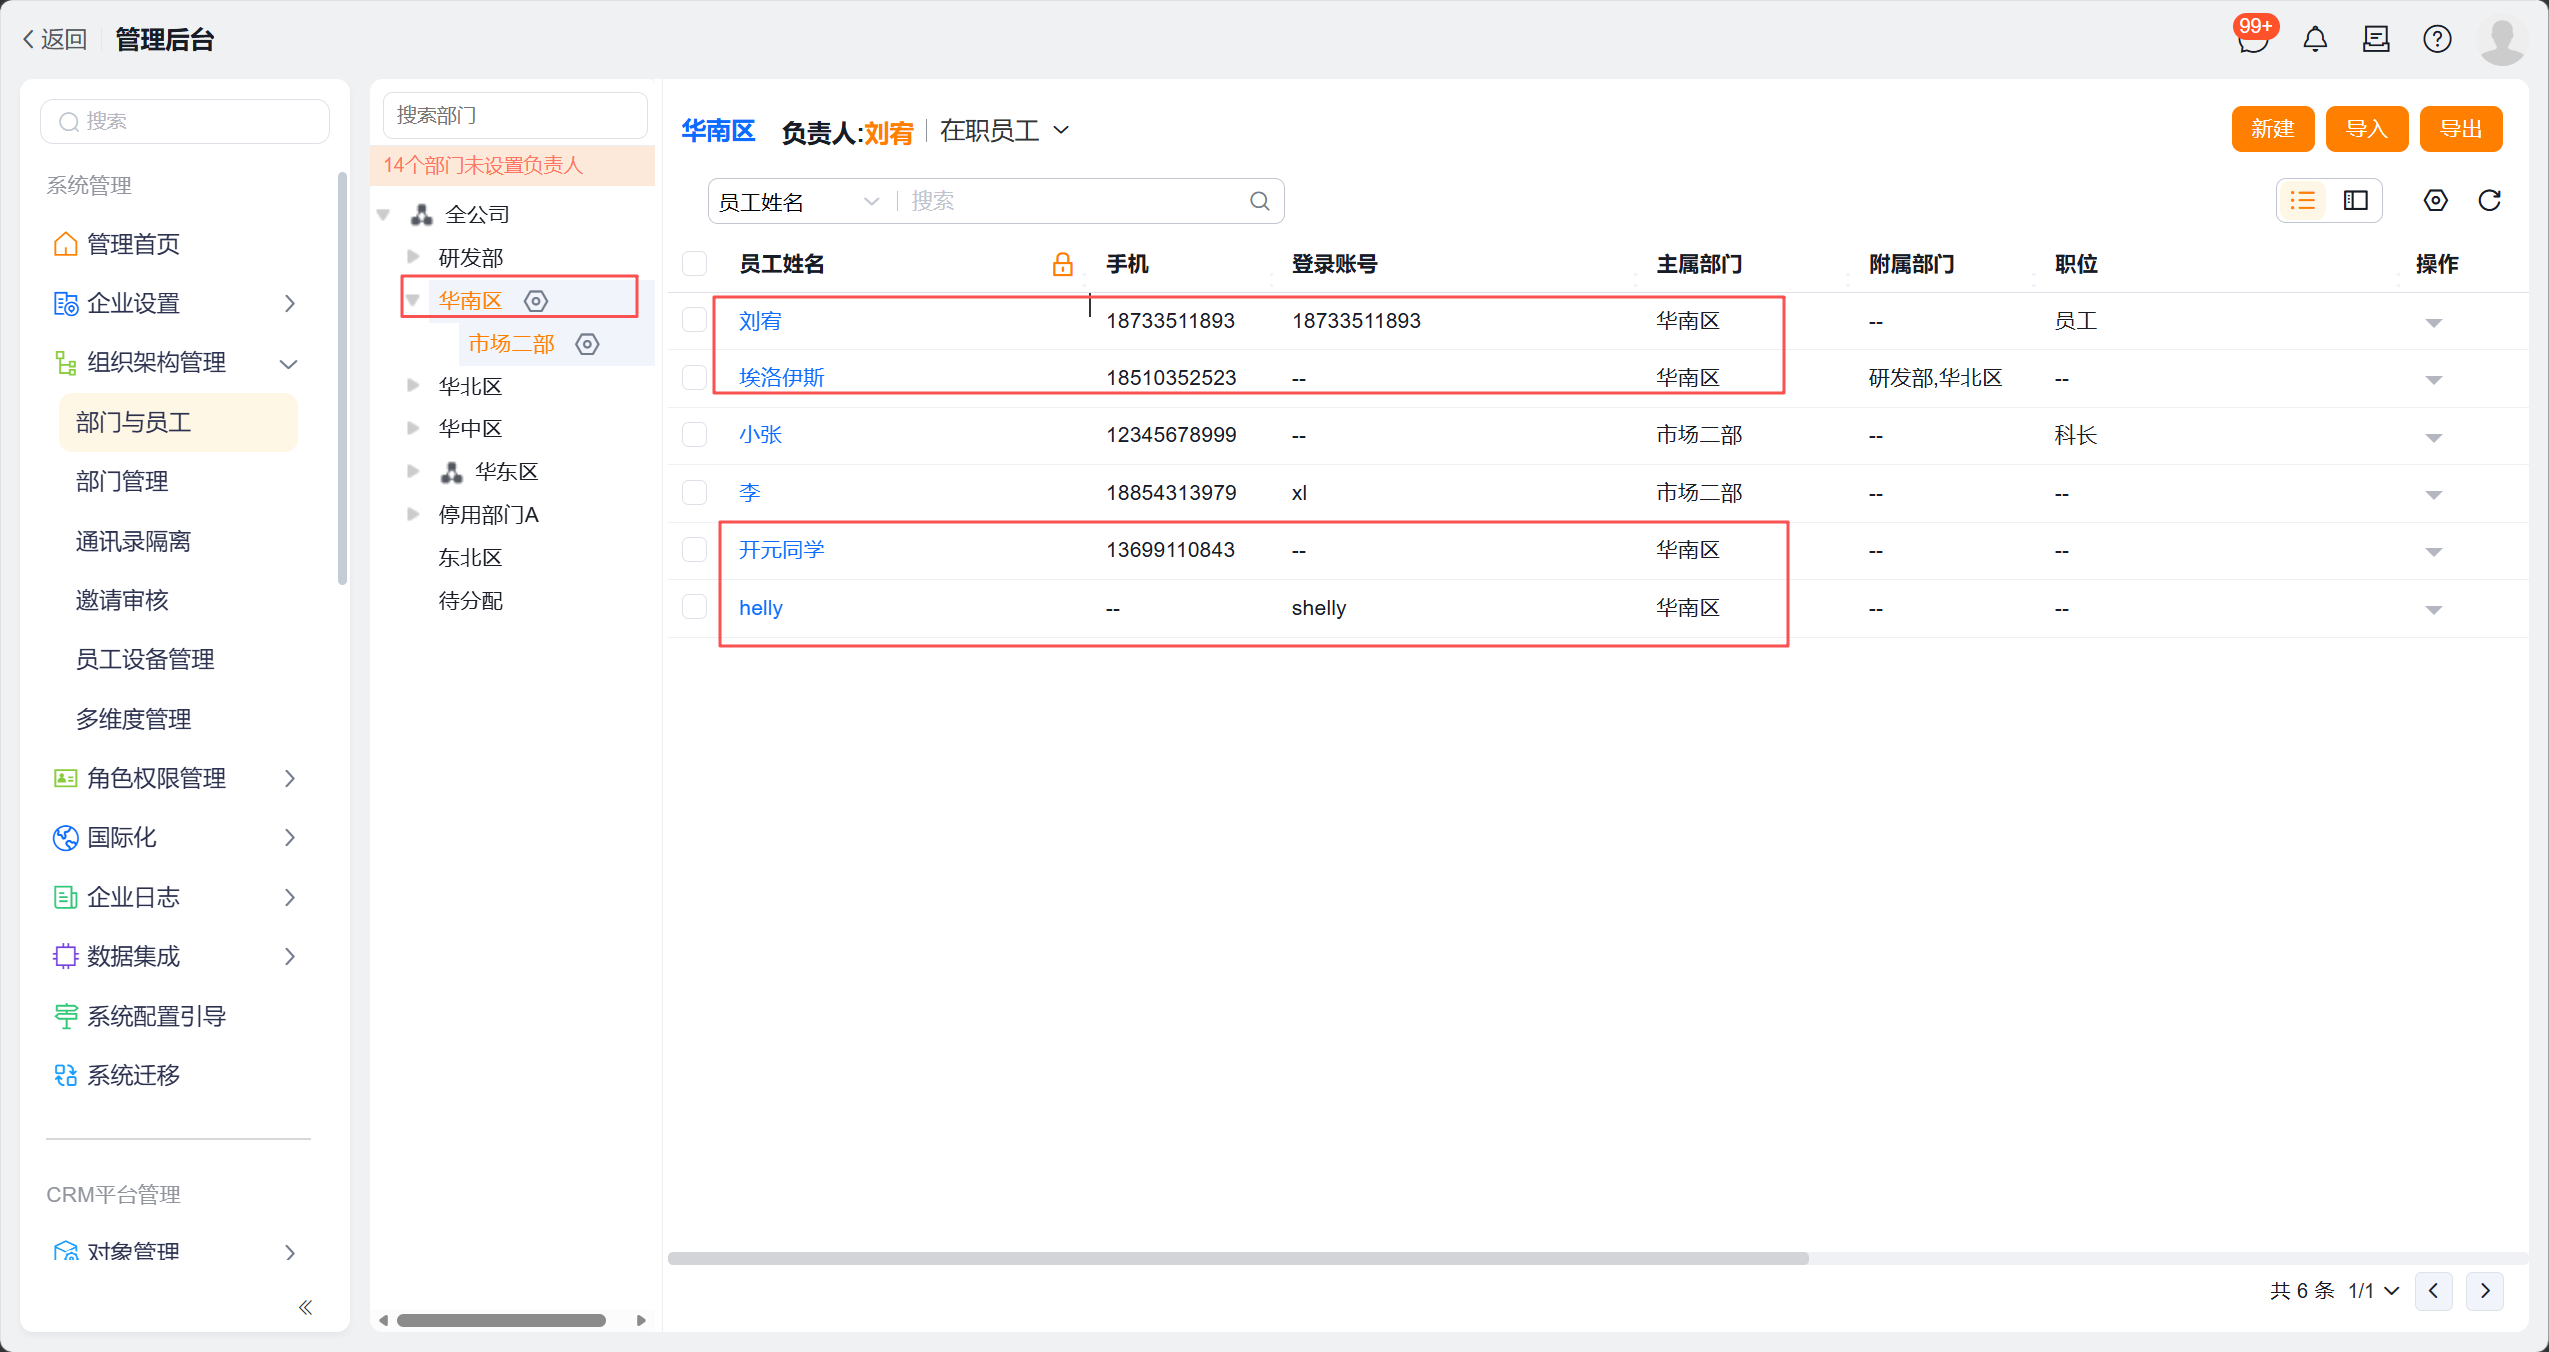Click the back arrow 返回
This screenshot has height=1352, width=2549.
click(x=54, y=39)
